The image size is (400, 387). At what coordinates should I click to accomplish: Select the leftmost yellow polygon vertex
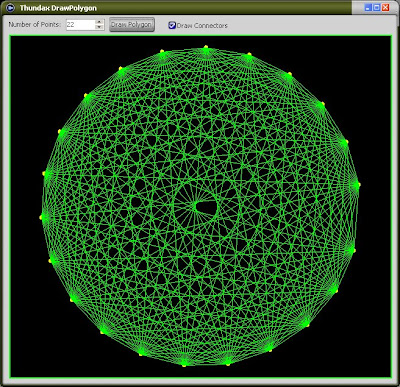coord(41,217)
